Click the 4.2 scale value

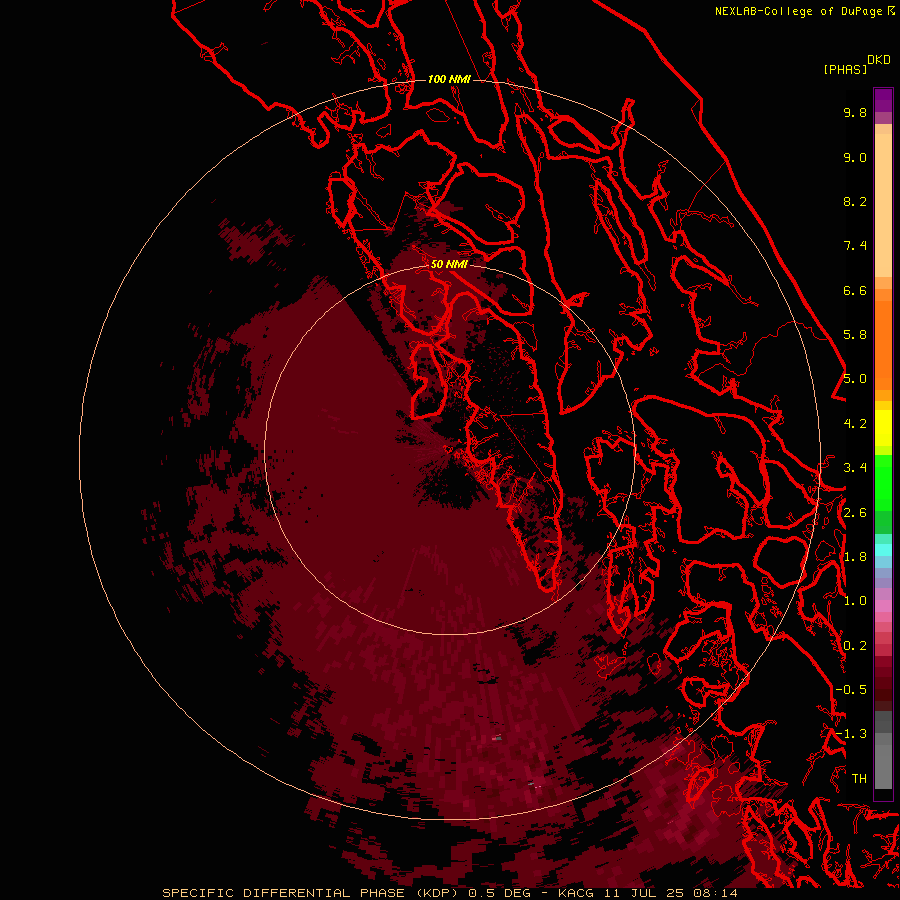coord(855,424)
